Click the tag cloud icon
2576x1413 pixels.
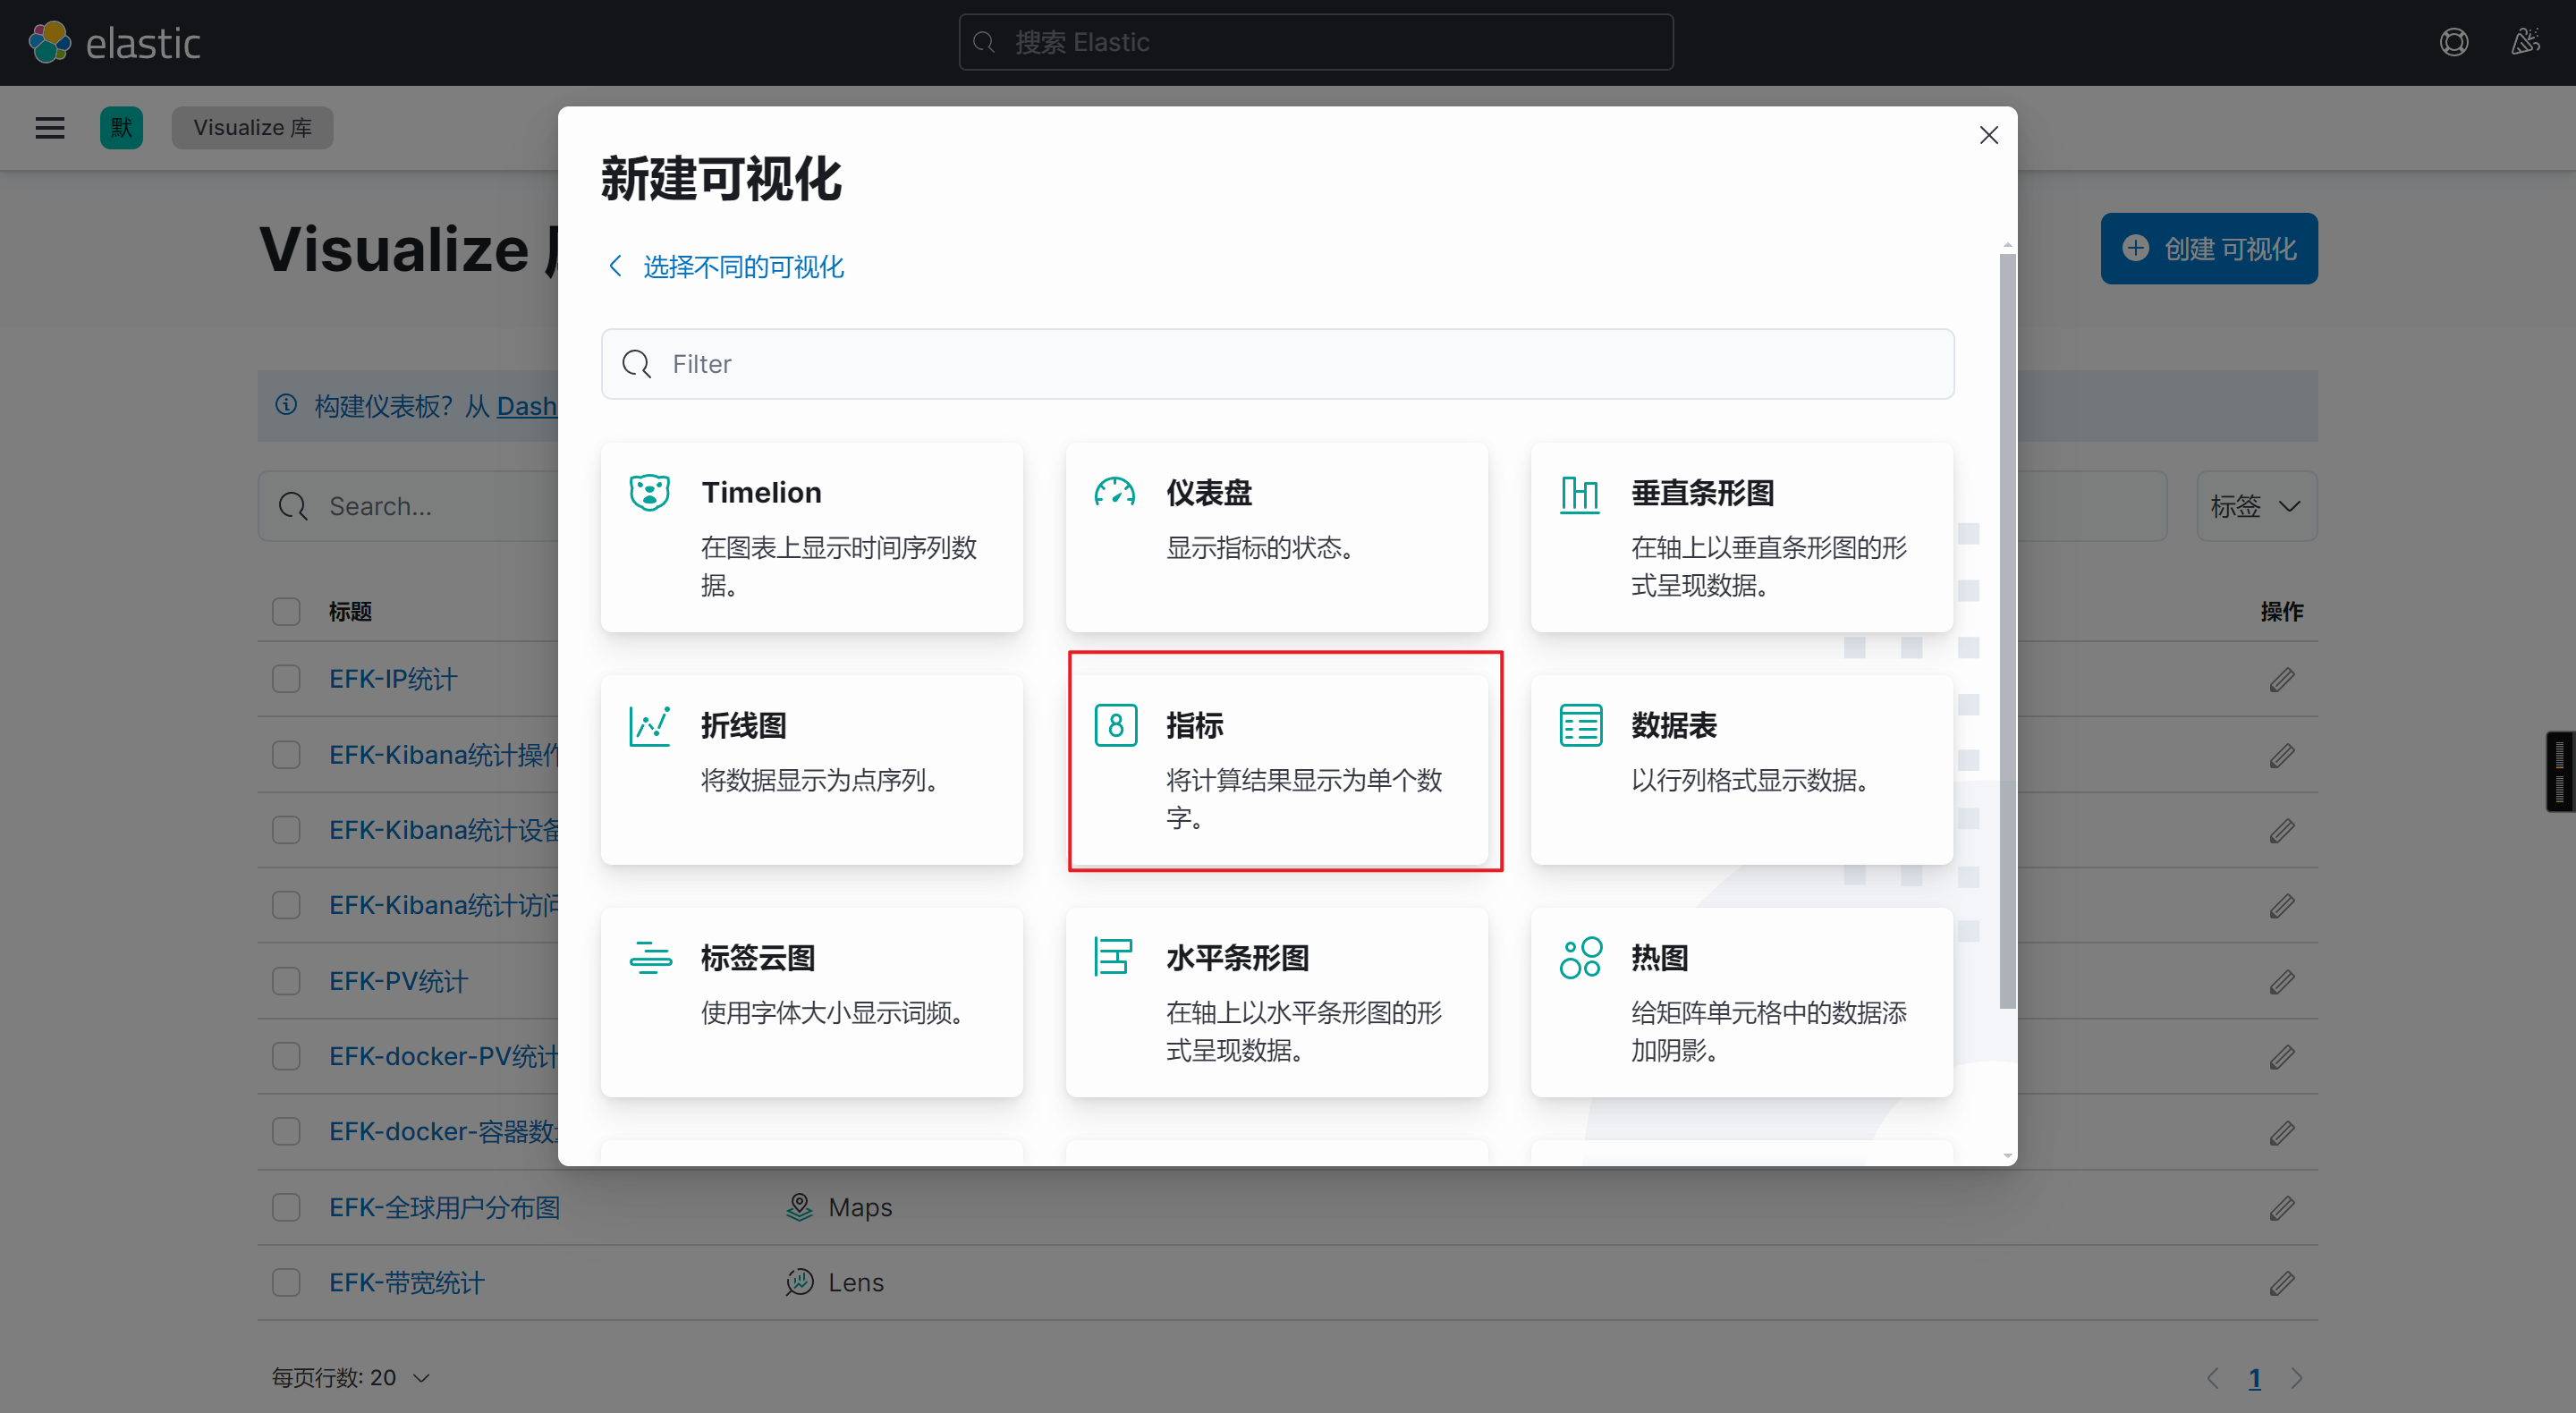[650, 958]
